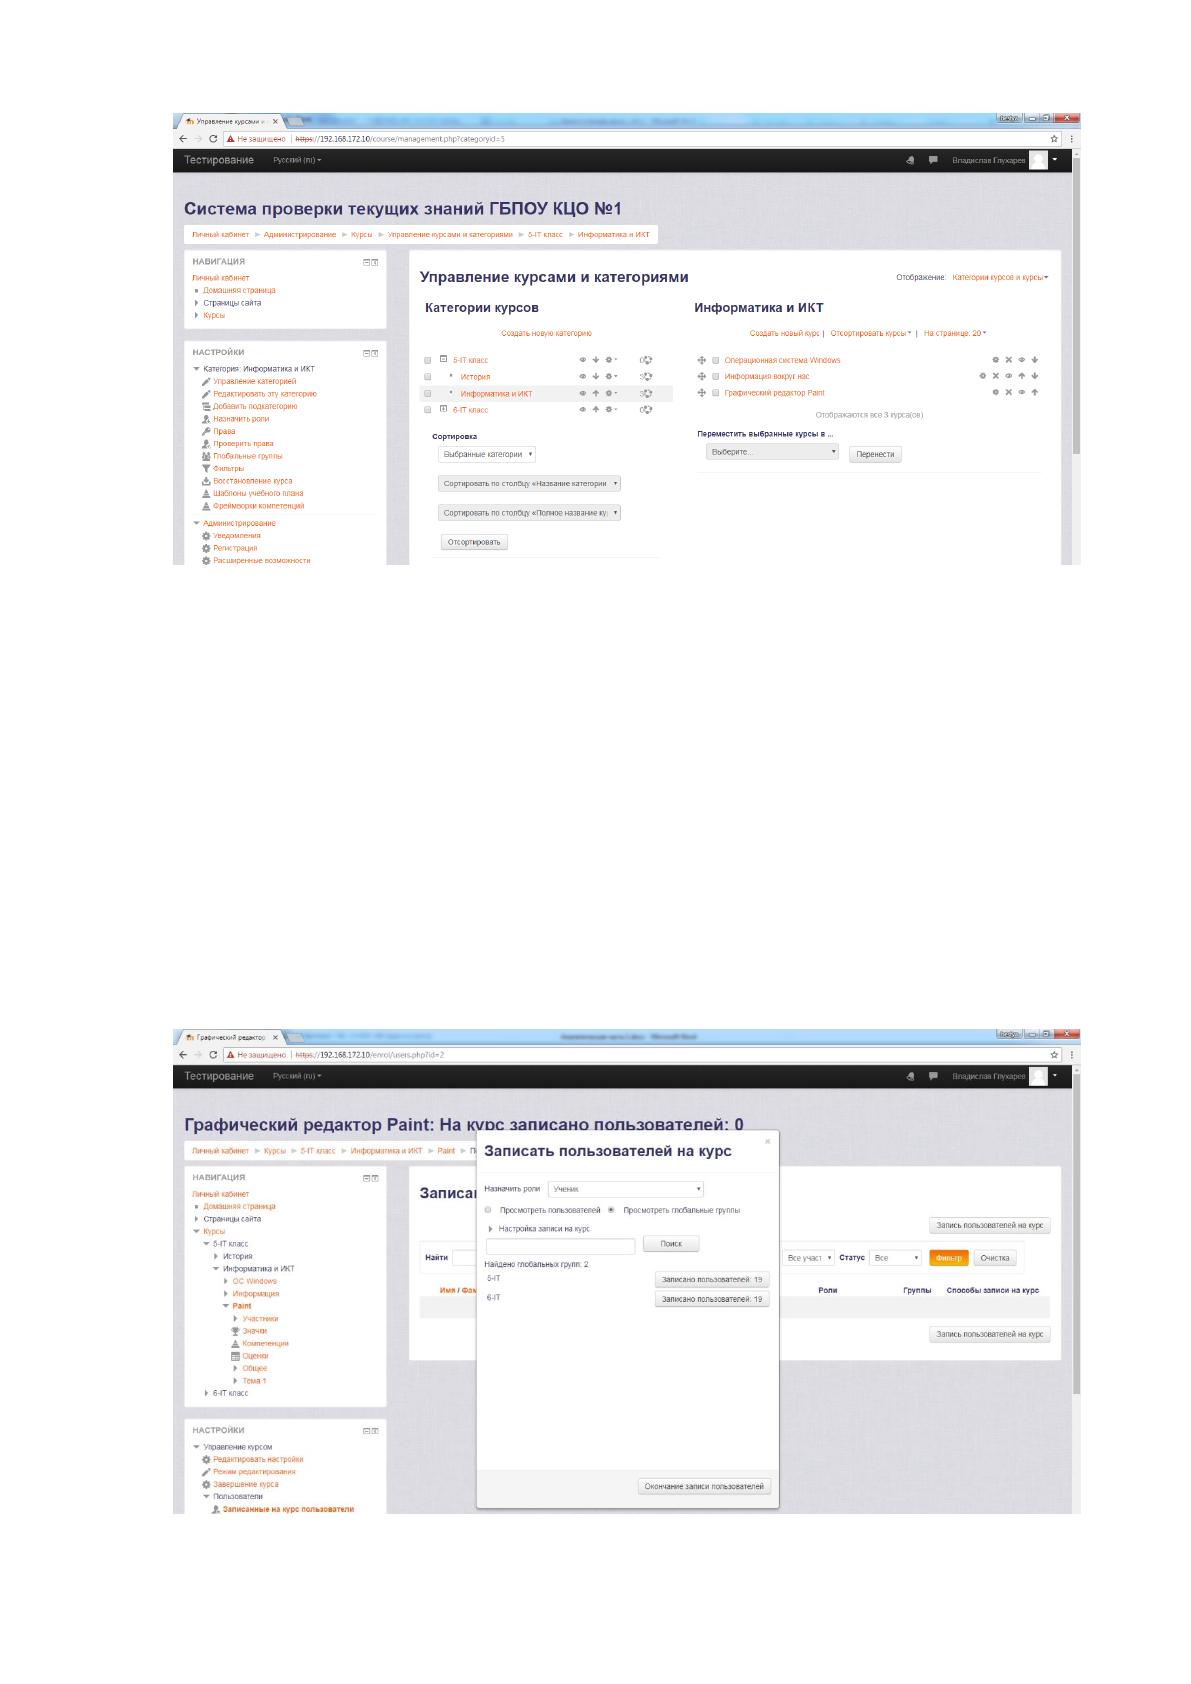Tick the checkbox next to Графический редактор Paint
This screenshot has height=1684, width=1191.
[716, 392]
